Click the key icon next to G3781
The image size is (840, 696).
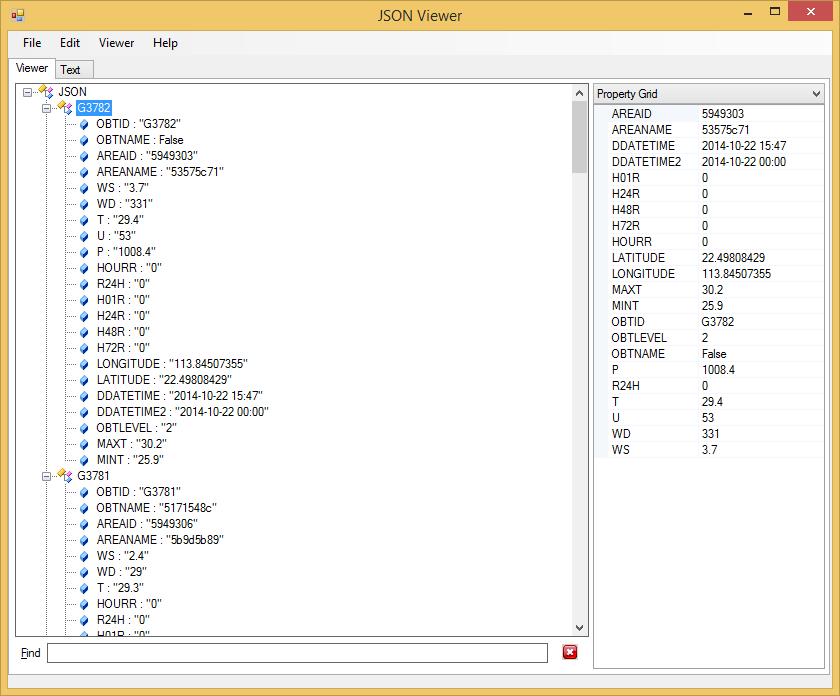(x=63, y=475)
